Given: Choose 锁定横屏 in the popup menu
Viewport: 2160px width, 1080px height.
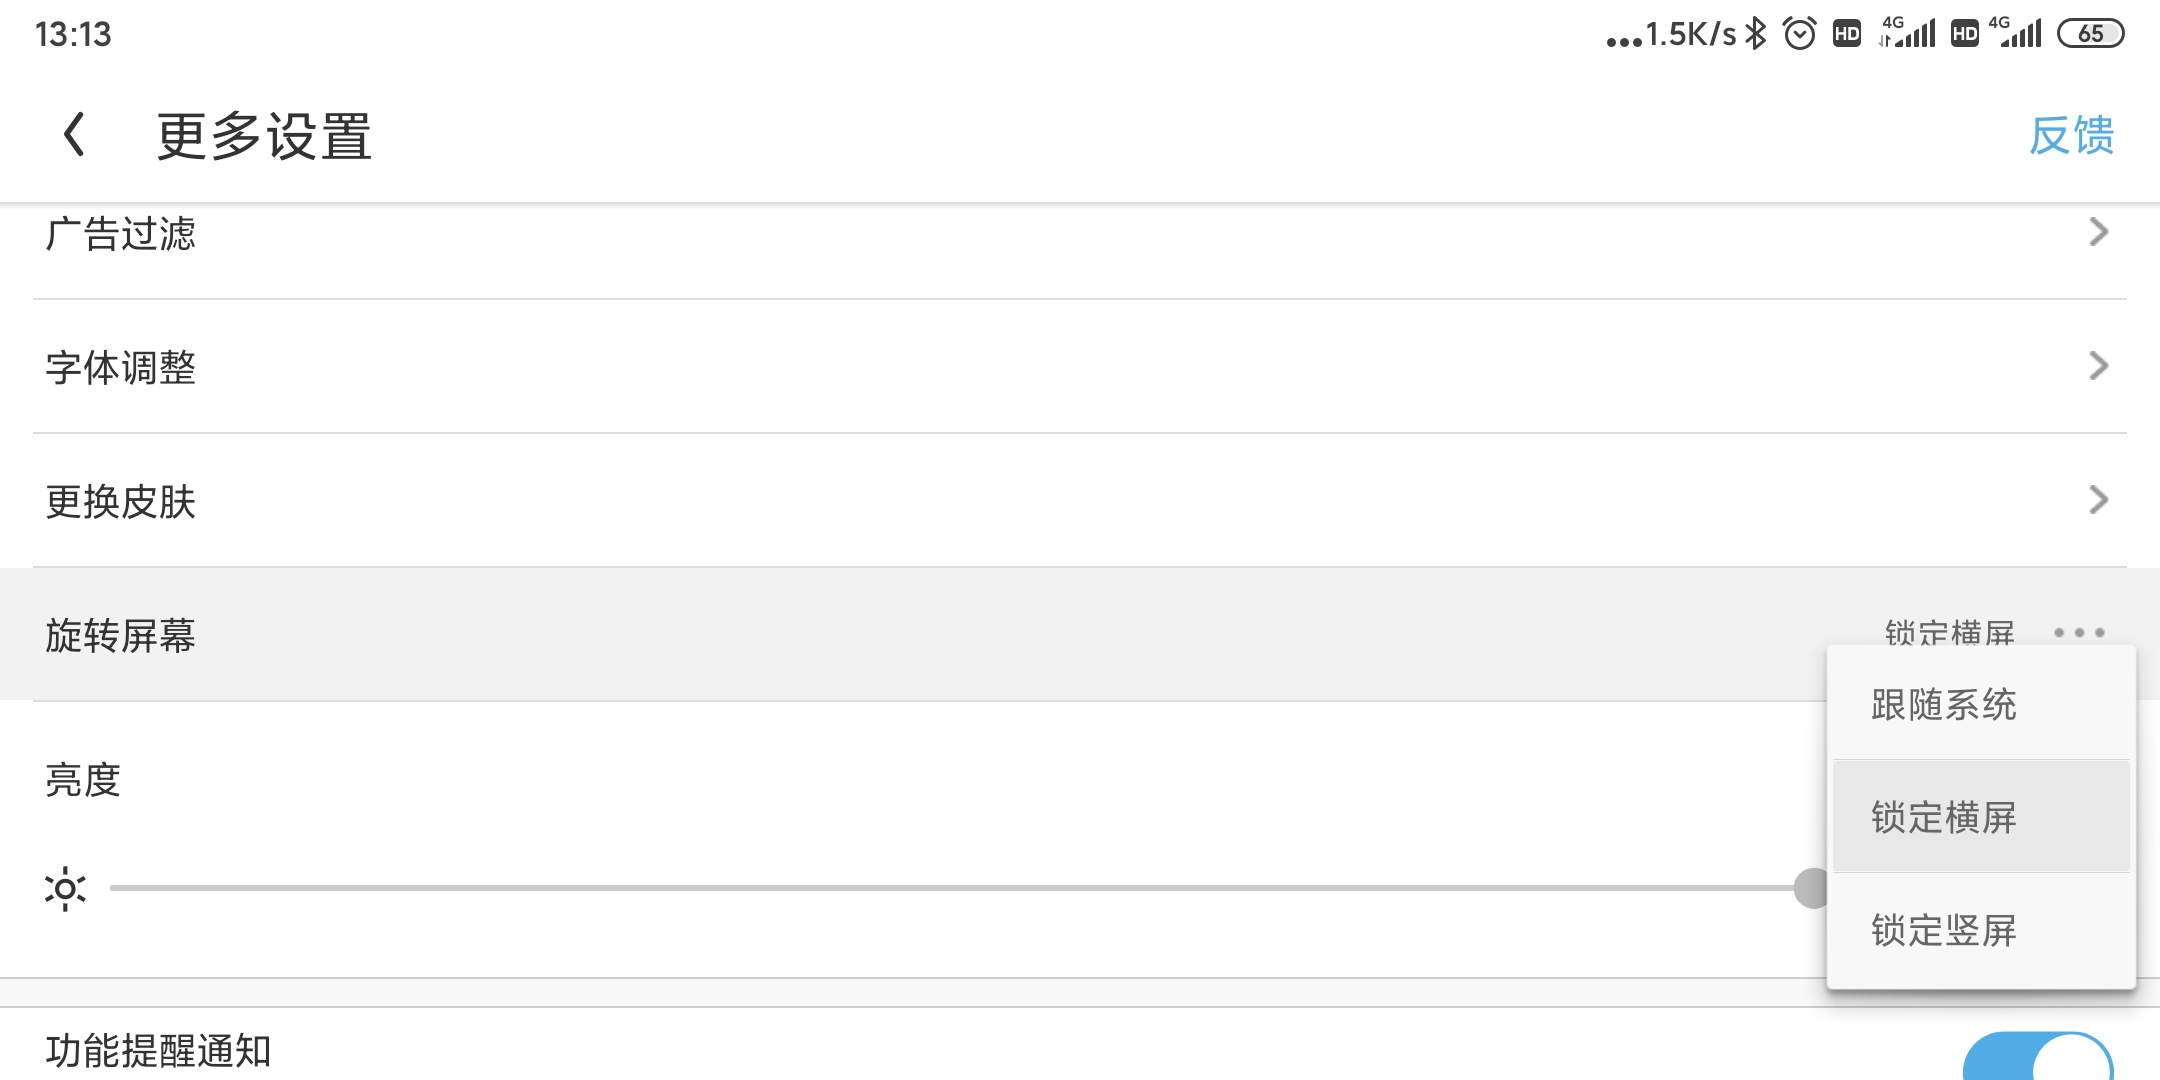Looking at the screenshot, I should pos(1943,817).
